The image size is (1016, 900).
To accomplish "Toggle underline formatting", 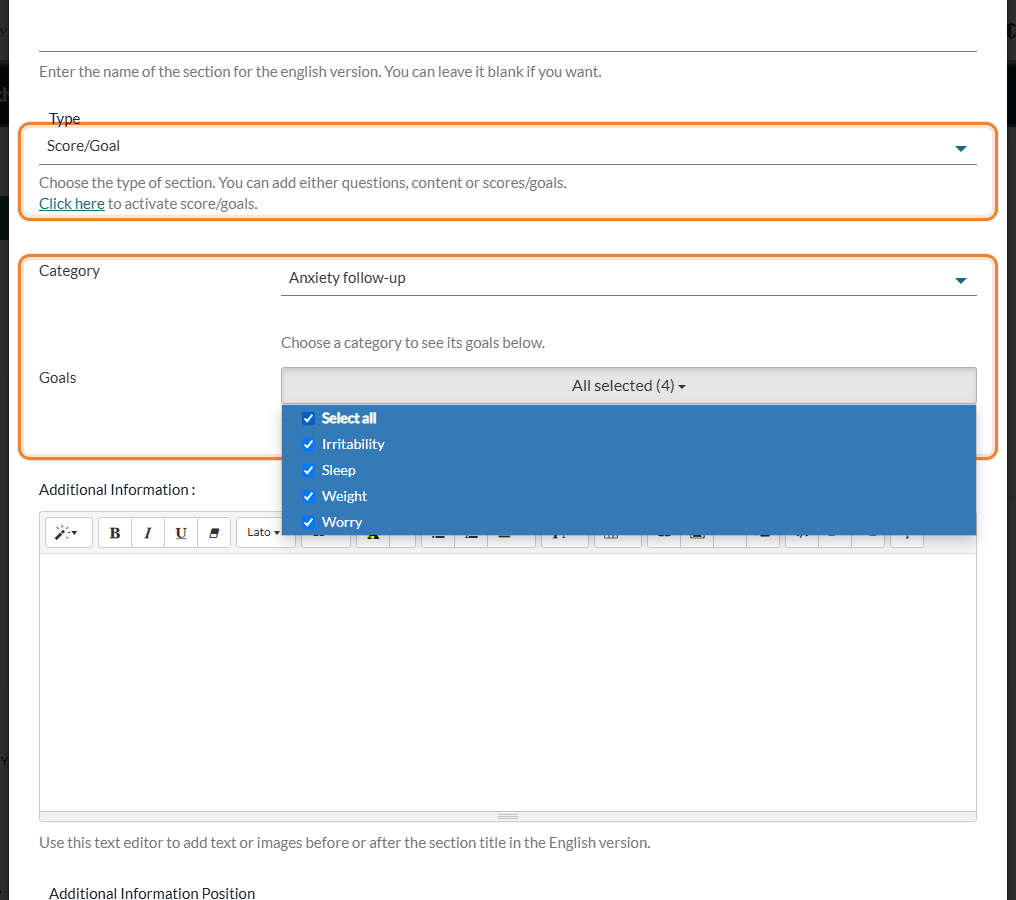I will click(181, 533).
